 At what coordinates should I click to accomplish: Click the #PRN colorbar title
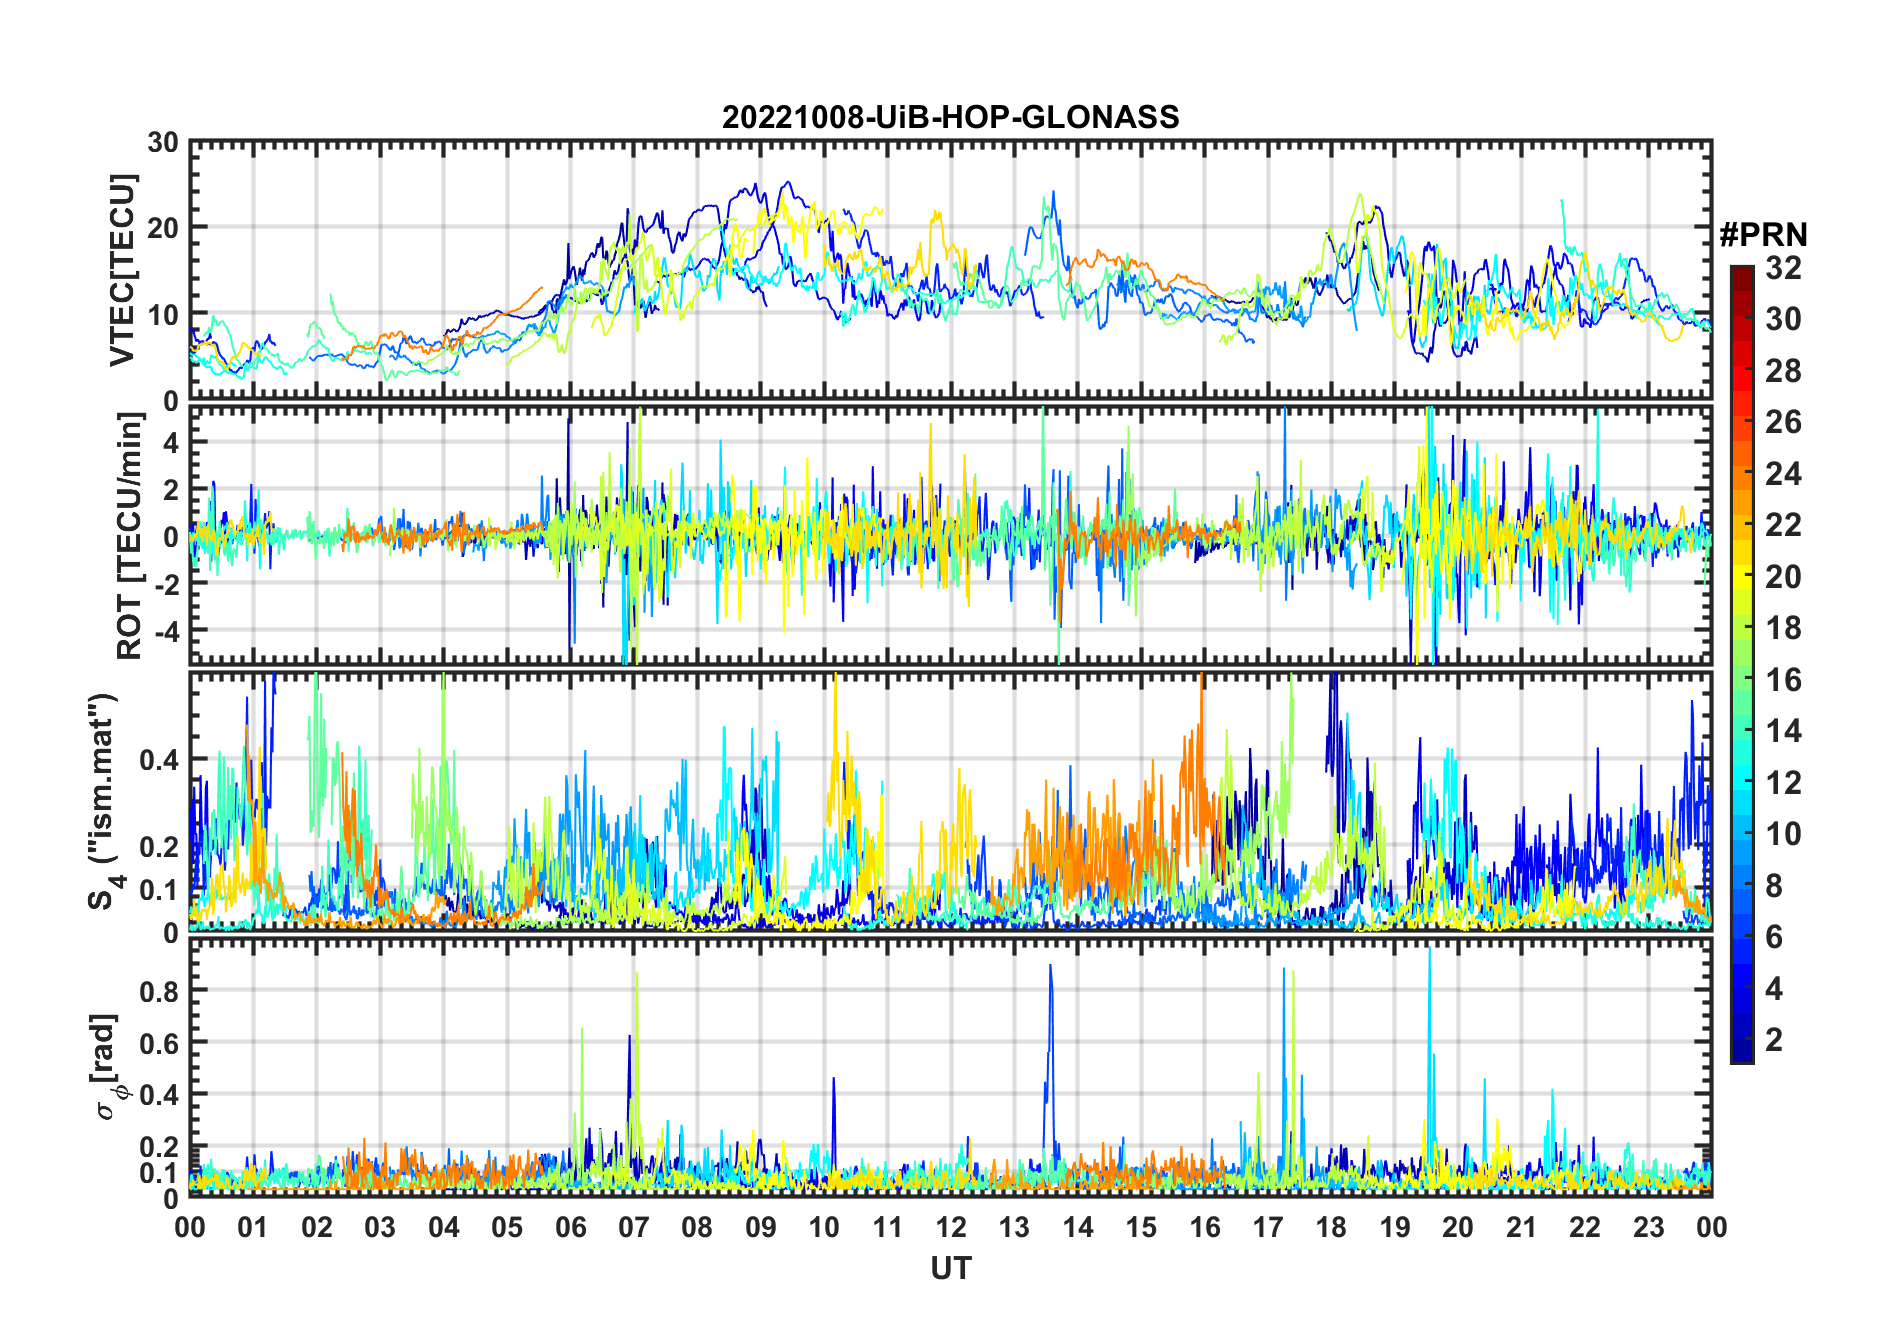point(1763,235)
